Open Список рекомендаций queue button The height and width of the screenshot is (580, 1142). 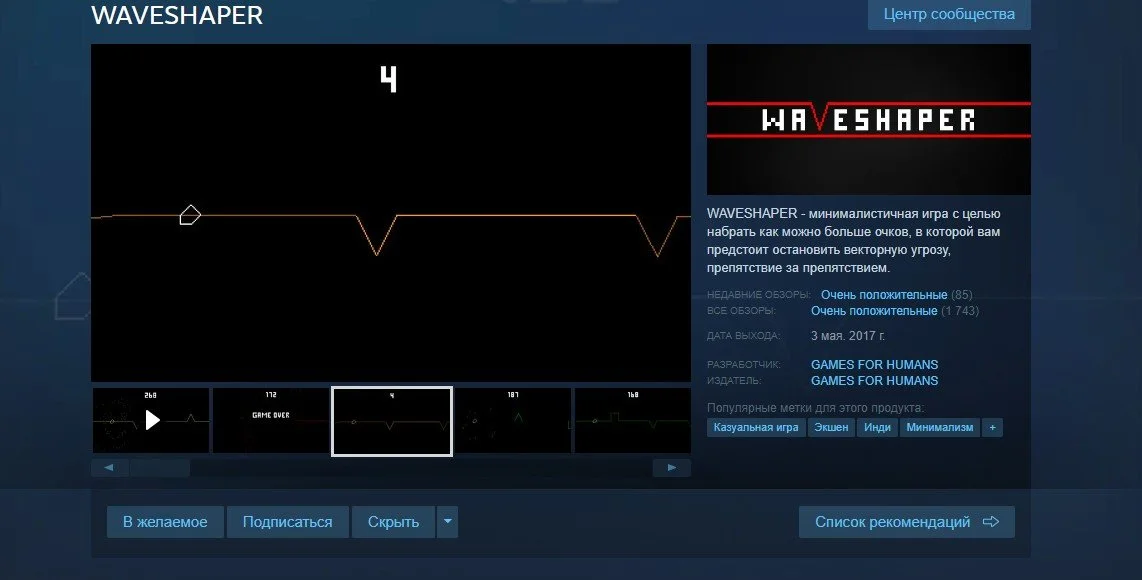click(907, 522)
